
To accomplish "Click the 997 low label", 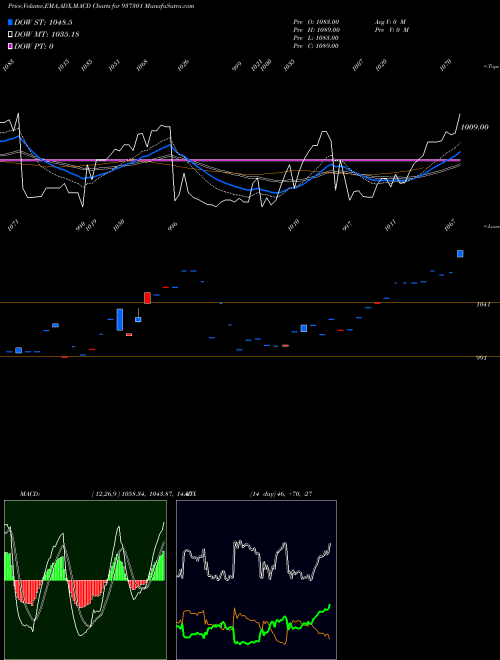I will (348, 226).
